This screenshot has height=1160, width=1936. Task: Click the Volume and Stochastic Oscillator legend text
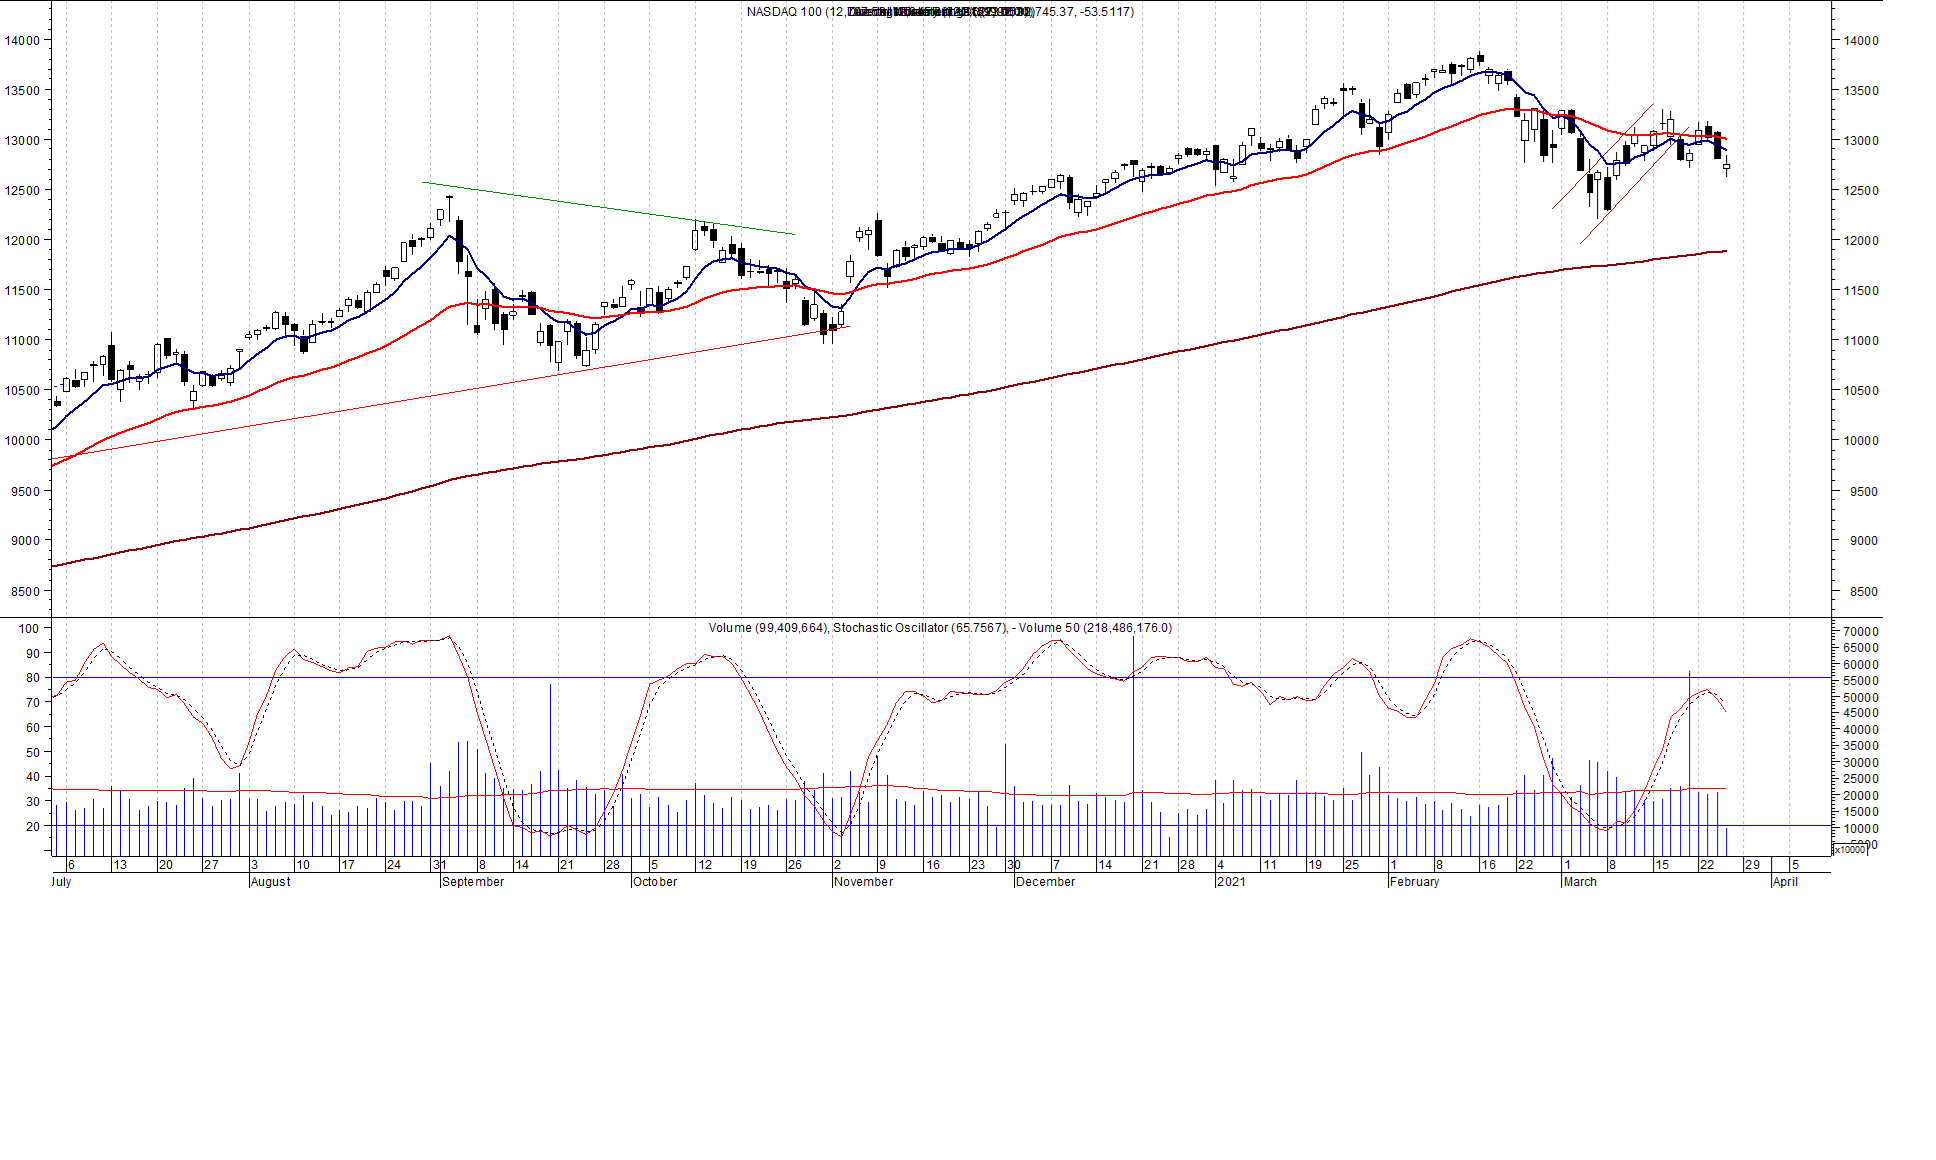[x=940, y=628]
